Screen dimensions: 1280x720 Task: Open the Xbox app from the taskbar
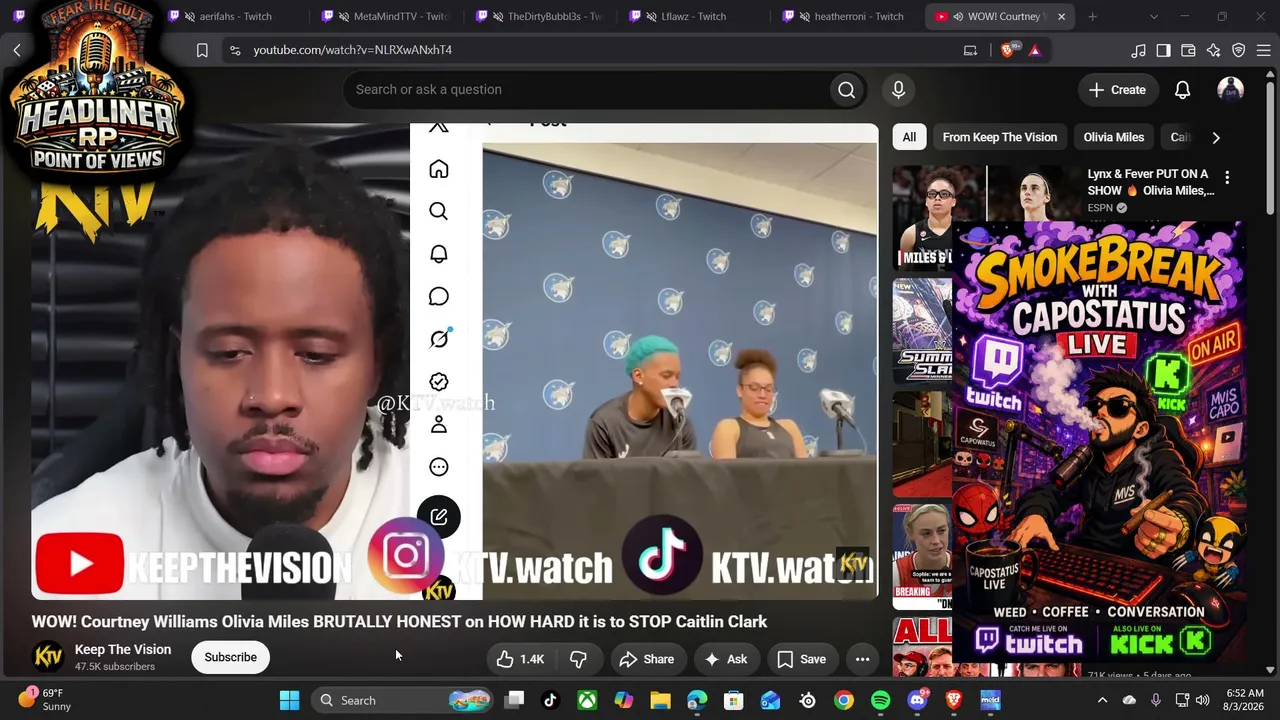587,700
